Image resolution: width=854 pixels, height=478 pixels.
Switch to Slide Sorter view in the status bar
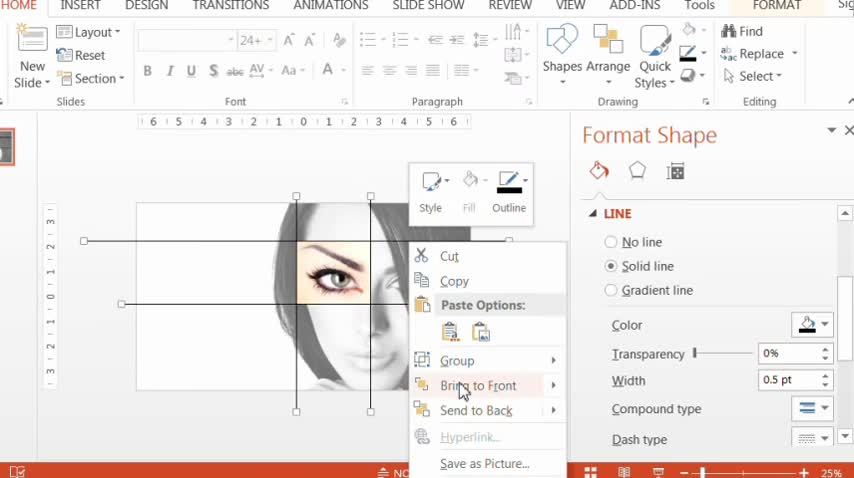(590, 473)
